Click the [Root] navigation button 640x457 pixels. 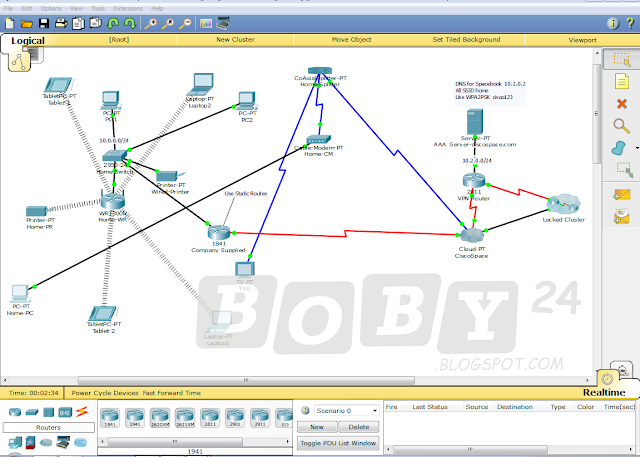click(119, 40)
